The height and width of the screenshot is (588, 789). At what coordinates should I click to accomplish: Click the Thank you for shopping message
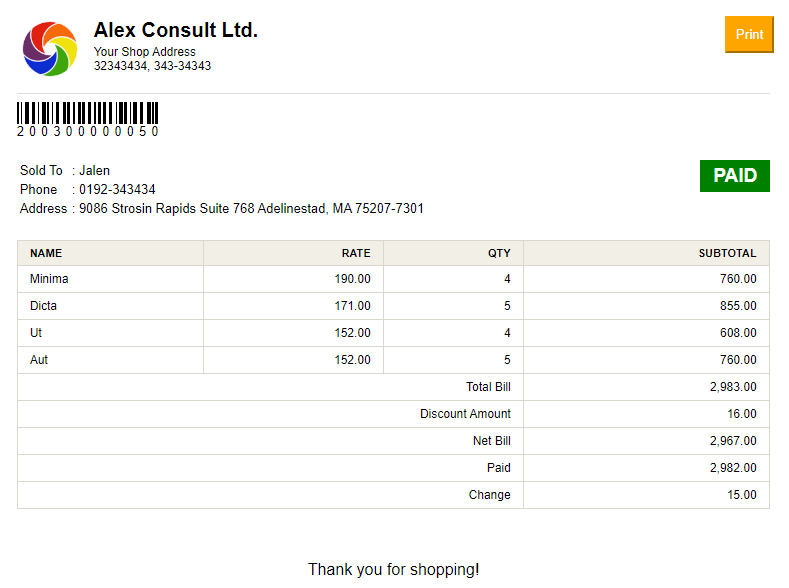tap(393, 569)
